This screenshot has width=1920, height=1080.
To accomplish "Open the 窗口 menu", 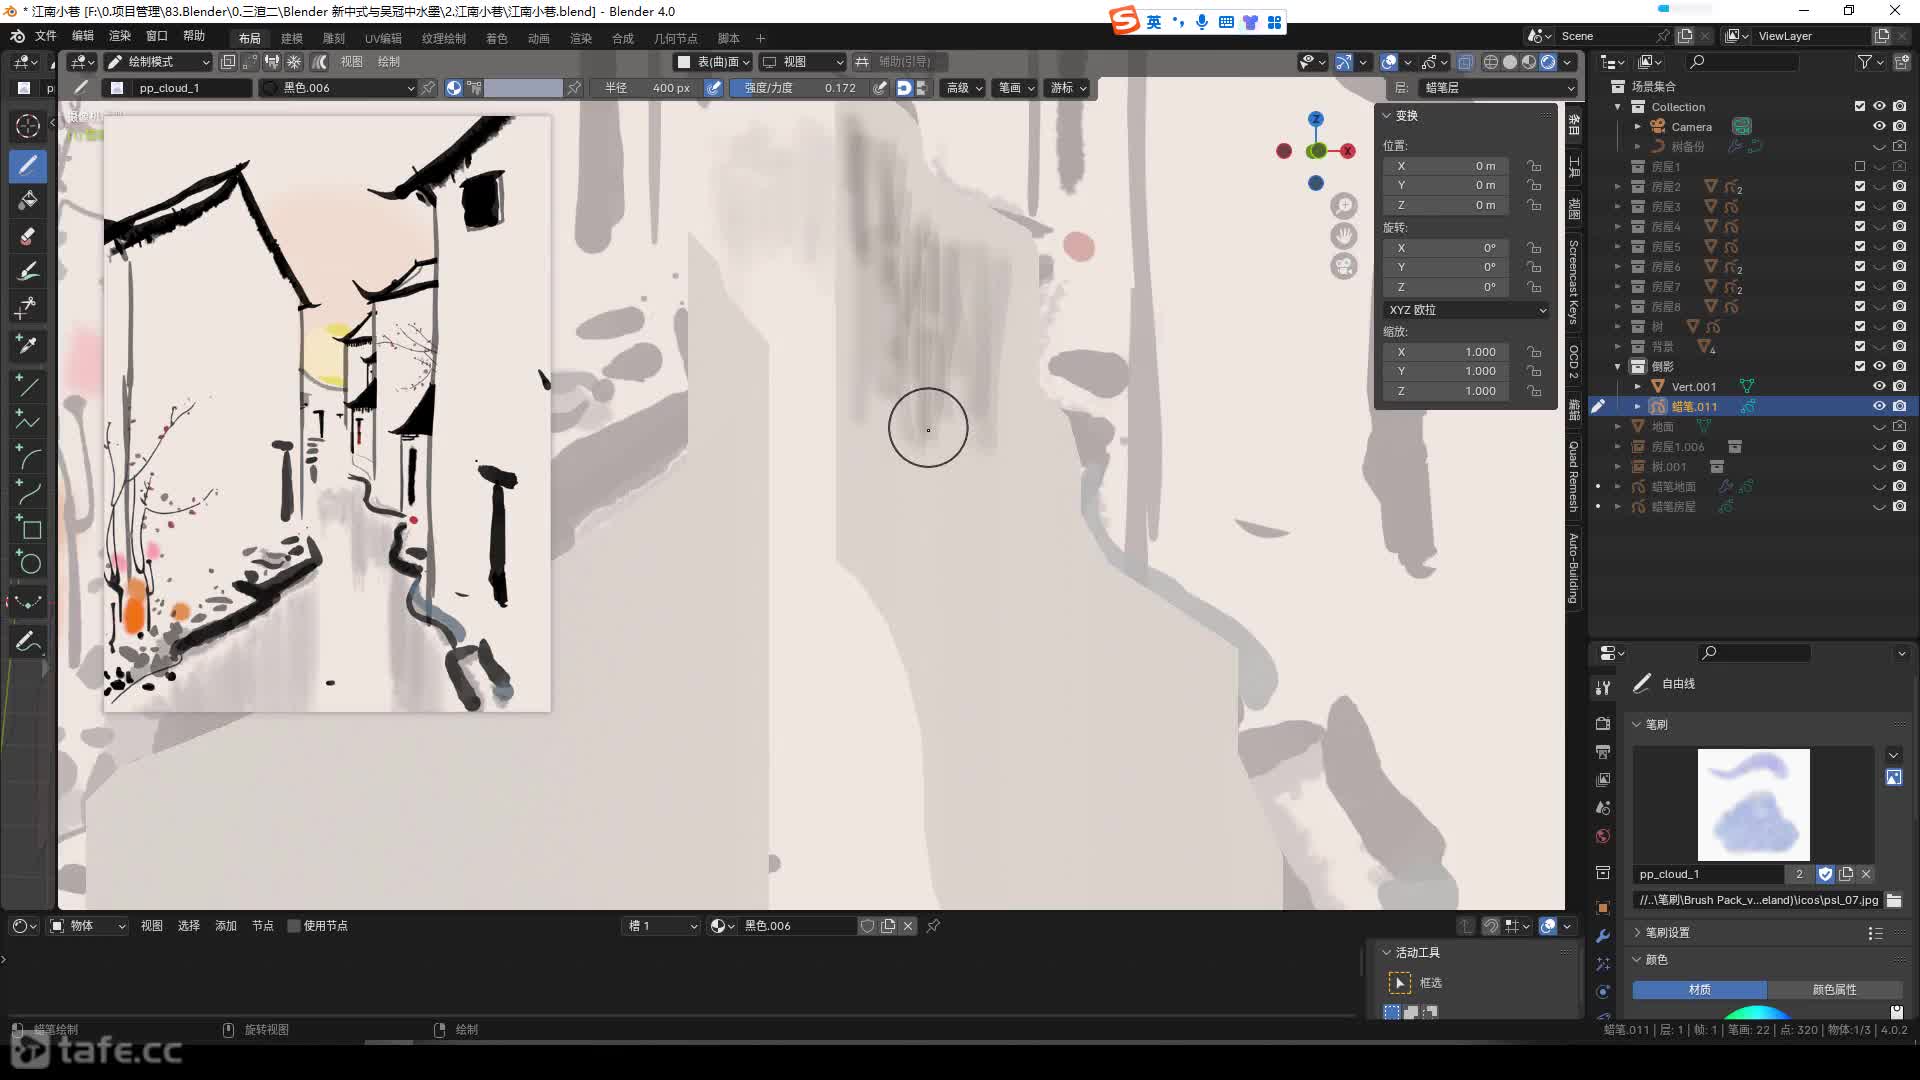I will point(157,36).
